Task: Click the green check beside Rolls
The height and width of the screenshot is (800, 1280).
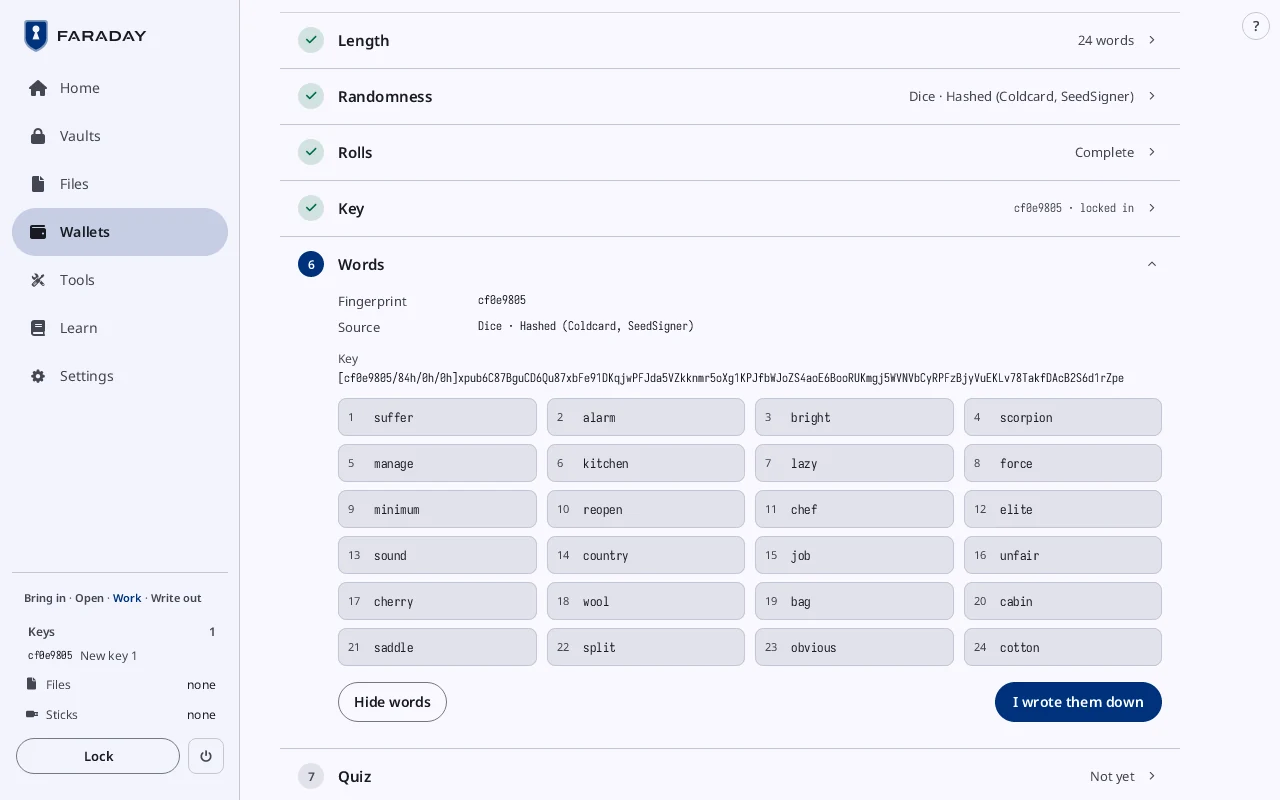Action: click(311, 152)
